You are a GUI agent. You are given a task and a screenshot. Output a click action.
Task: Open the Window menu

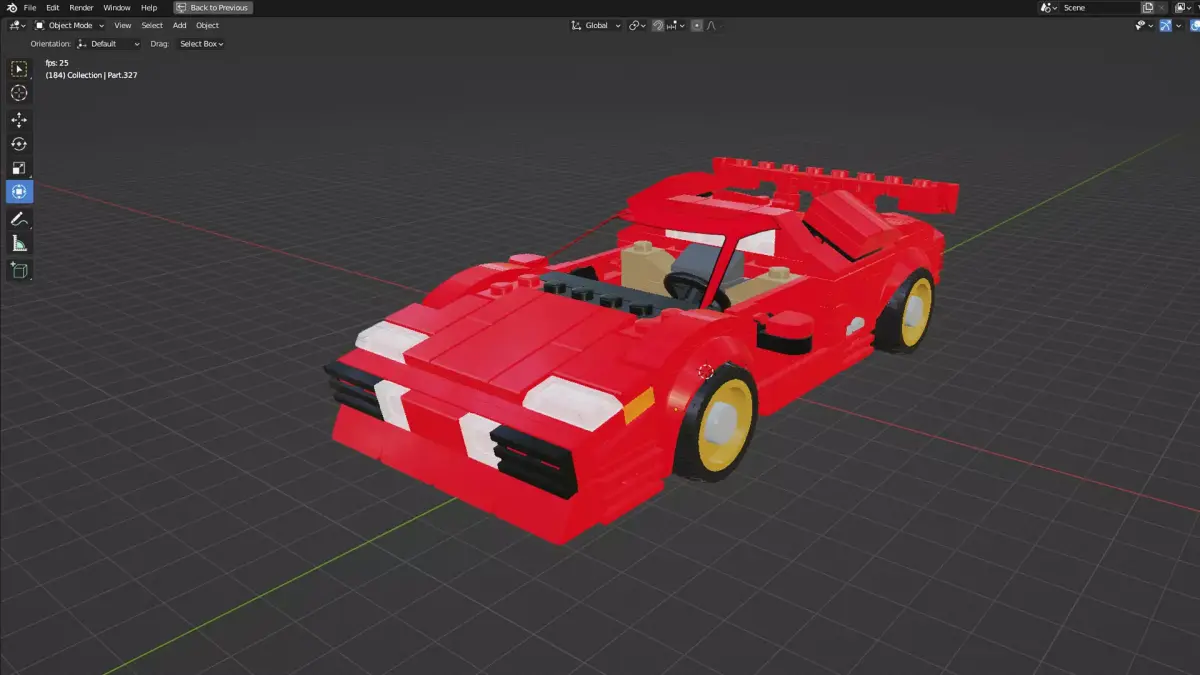coord(117,7)
